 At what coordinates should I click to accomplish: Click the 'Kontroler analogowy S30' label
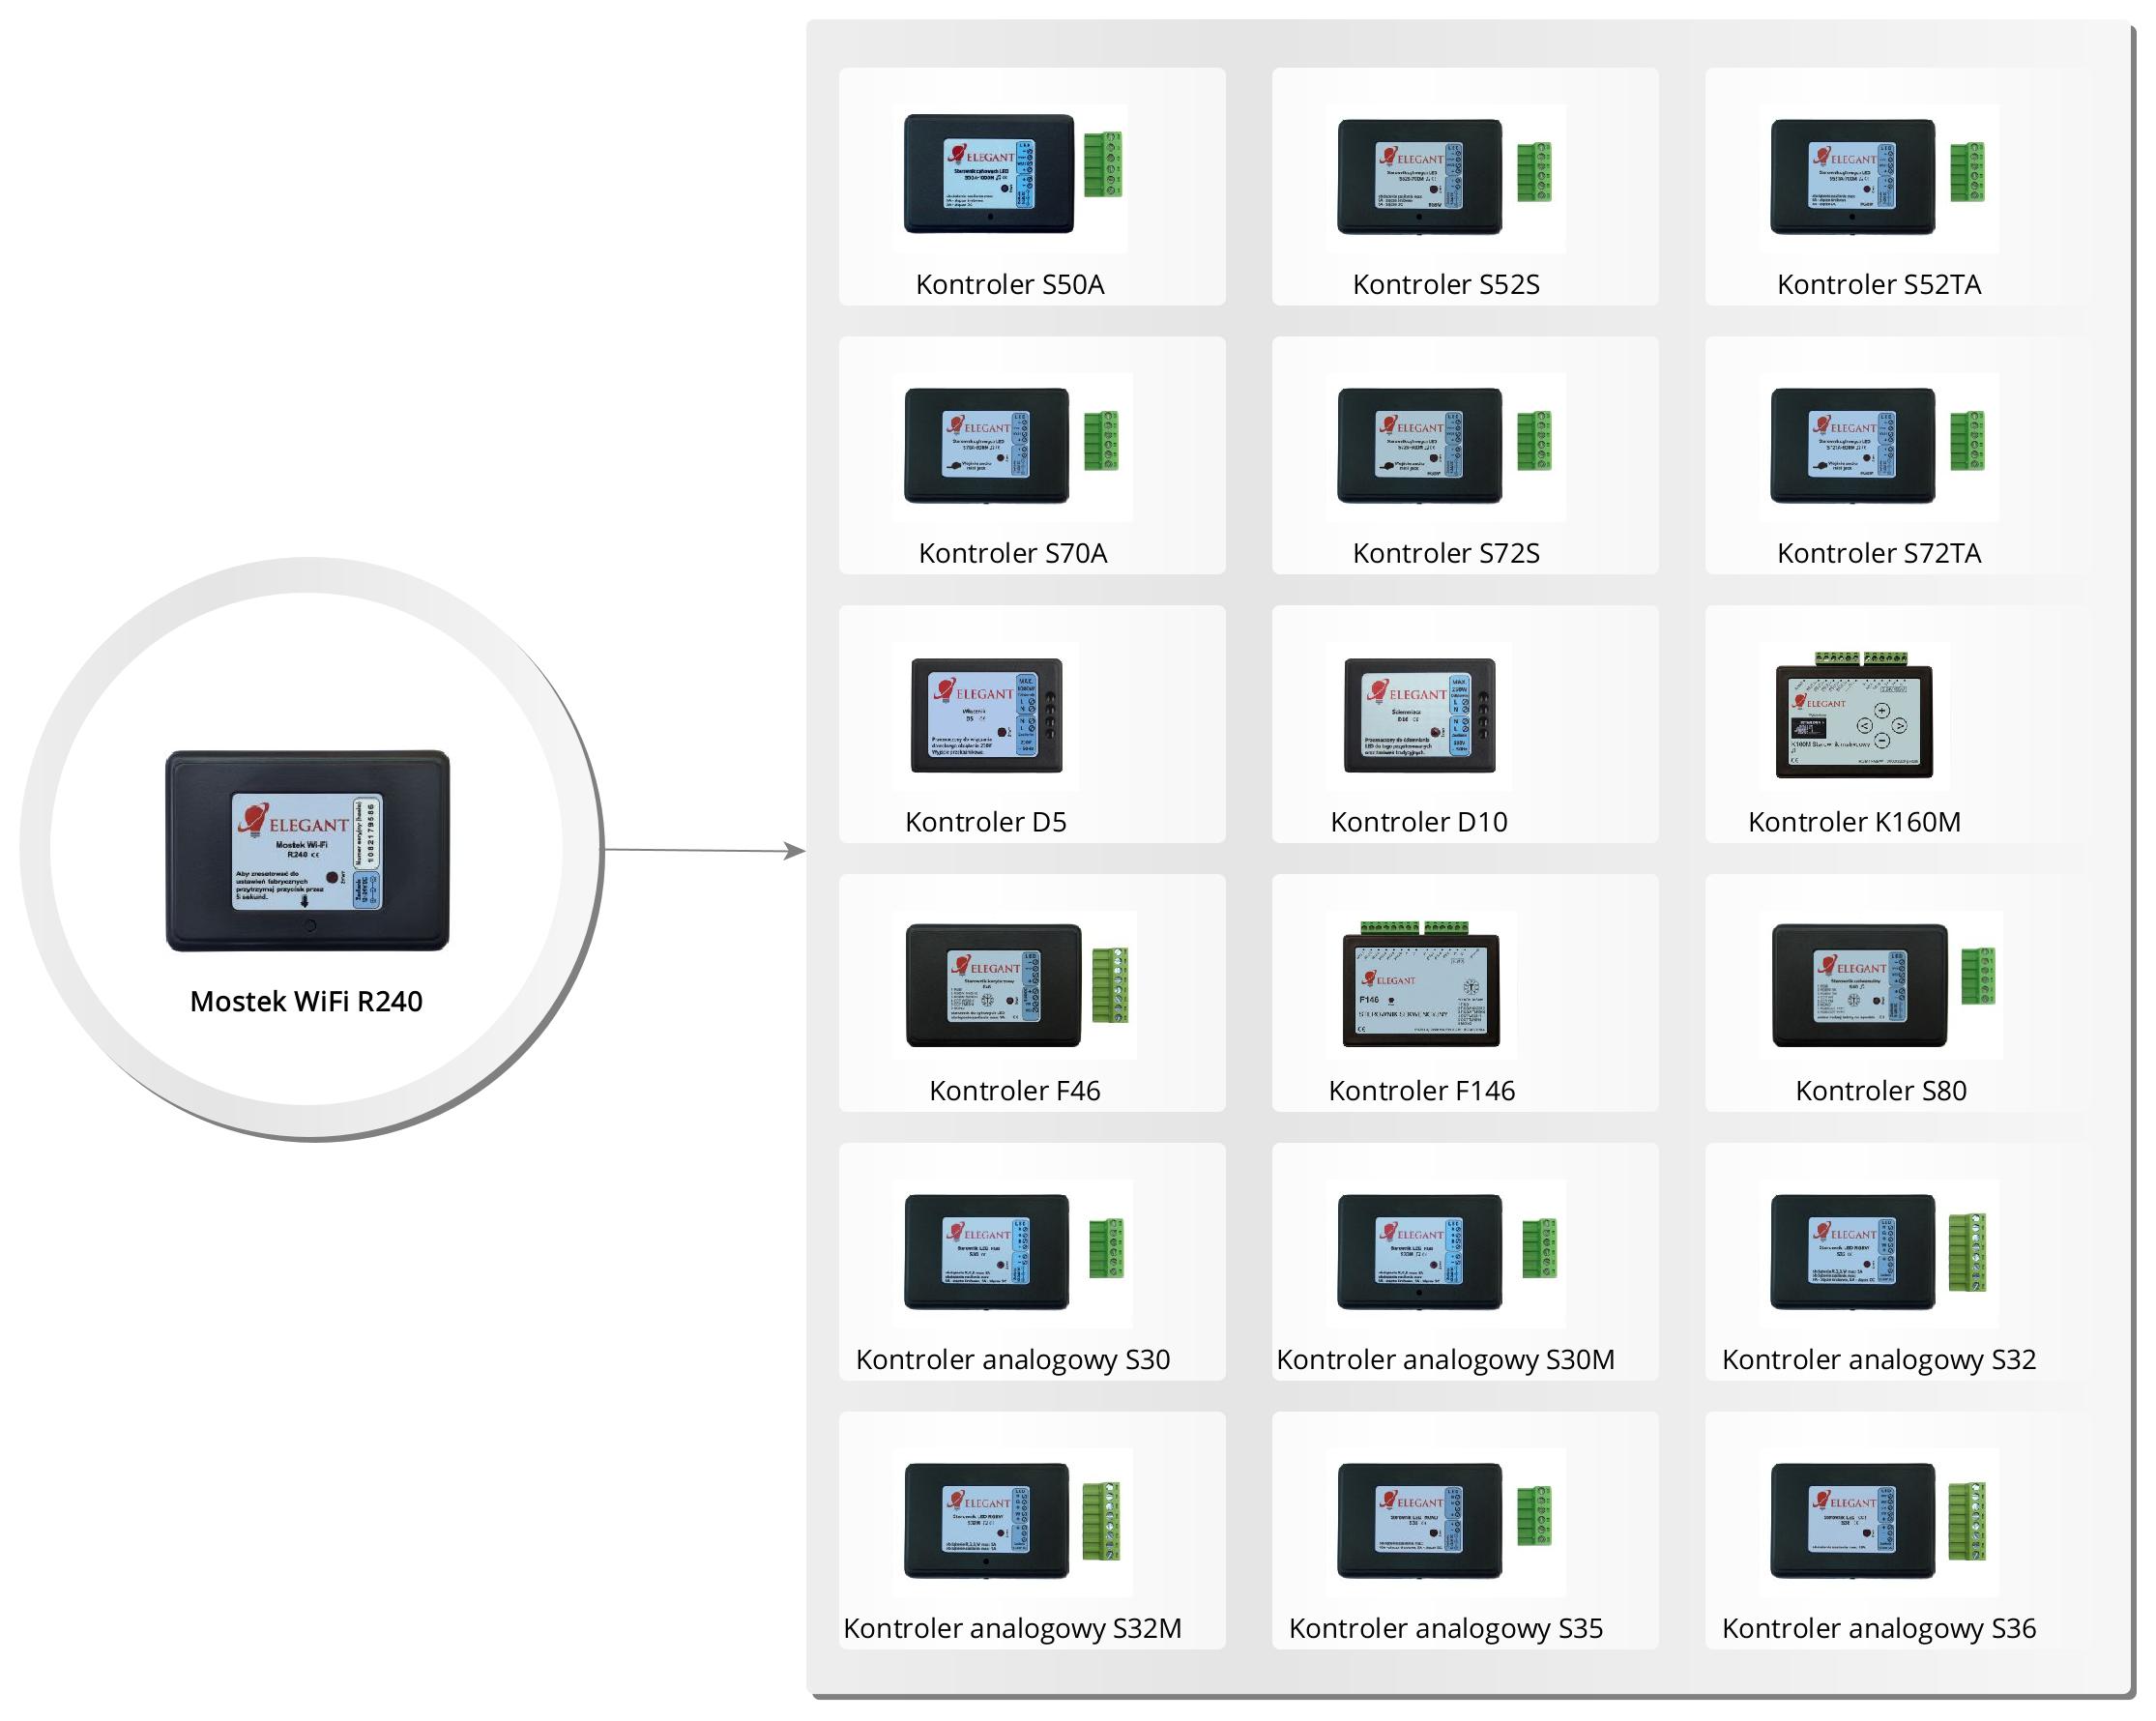tap(1012, 1359)
